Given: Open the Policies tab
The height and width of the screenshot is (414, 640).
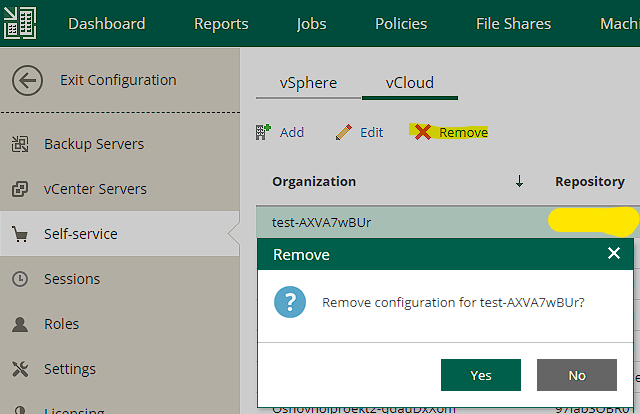Looking at the screenshot, I should point(401,24).
